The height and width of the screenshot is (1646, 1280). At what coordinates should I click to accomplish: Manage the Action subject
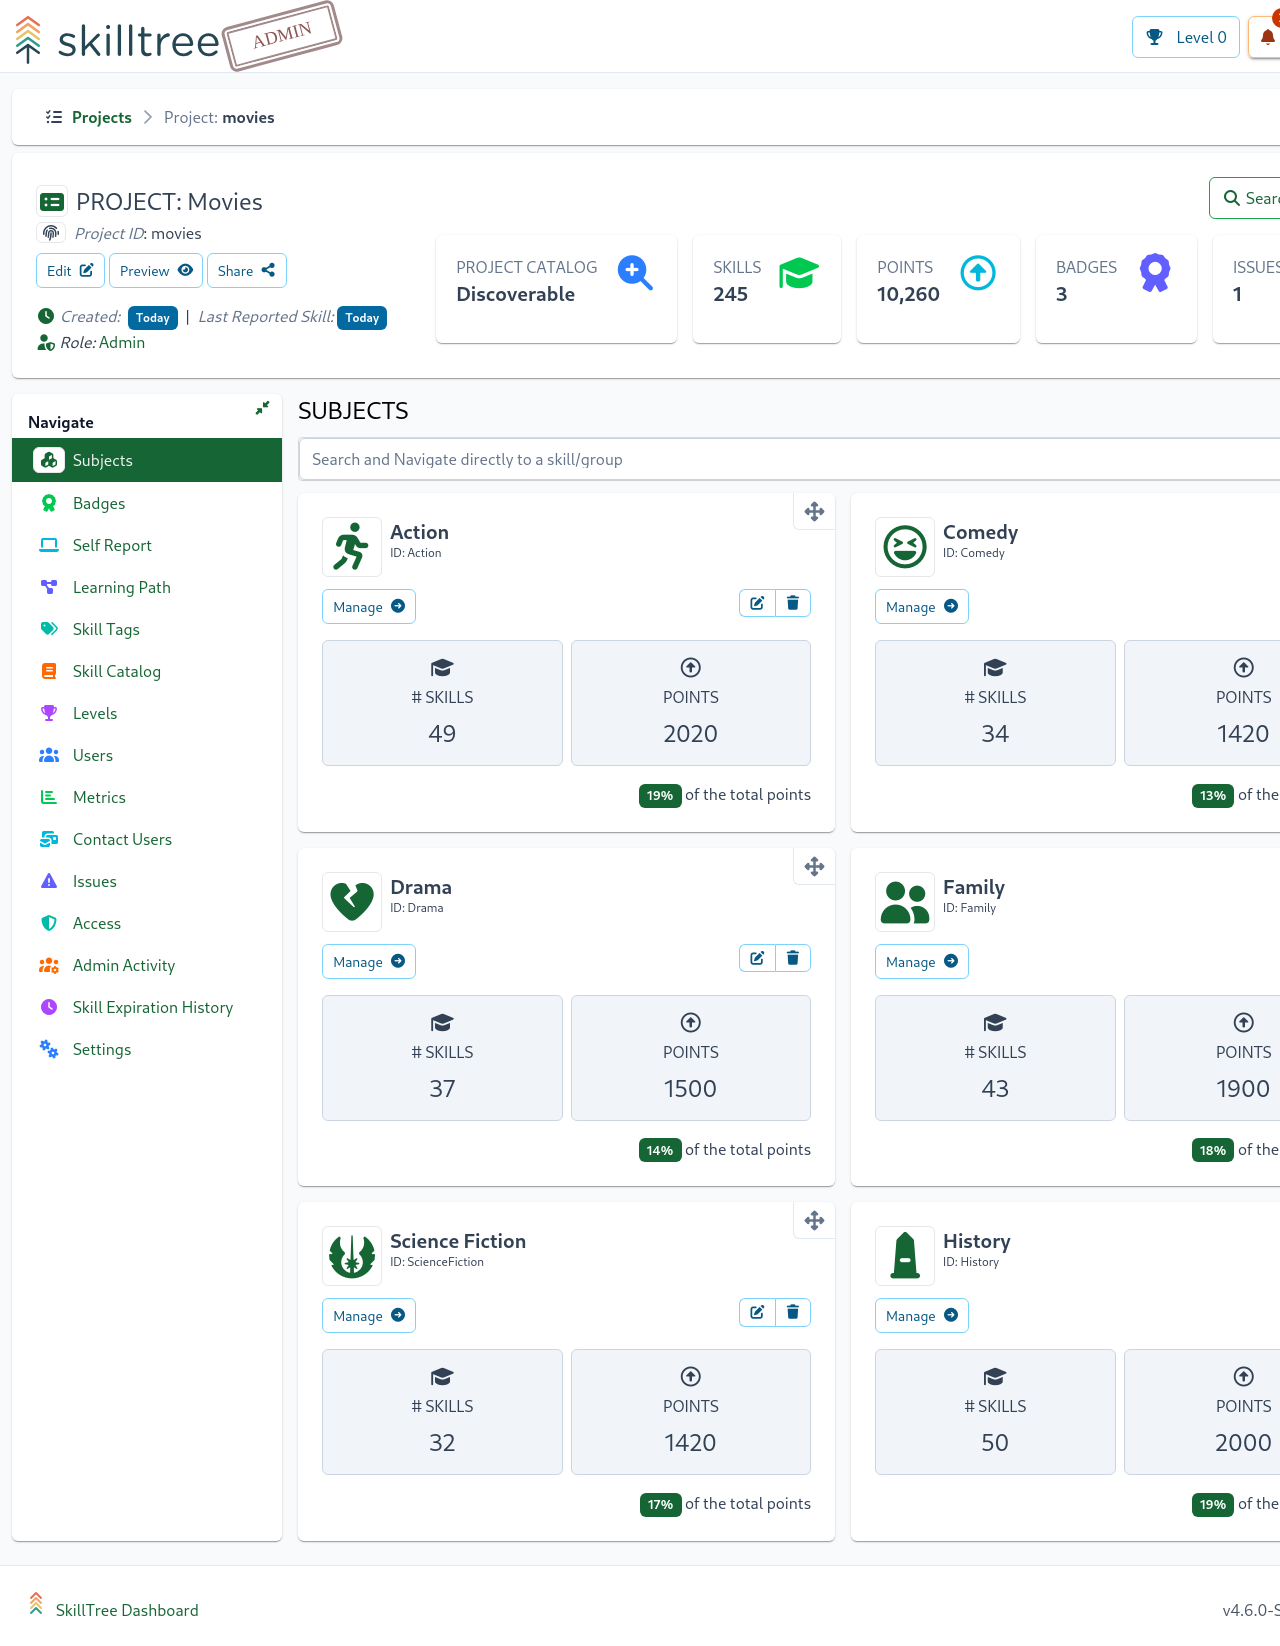pyautogui.click(x=369, y=607)
